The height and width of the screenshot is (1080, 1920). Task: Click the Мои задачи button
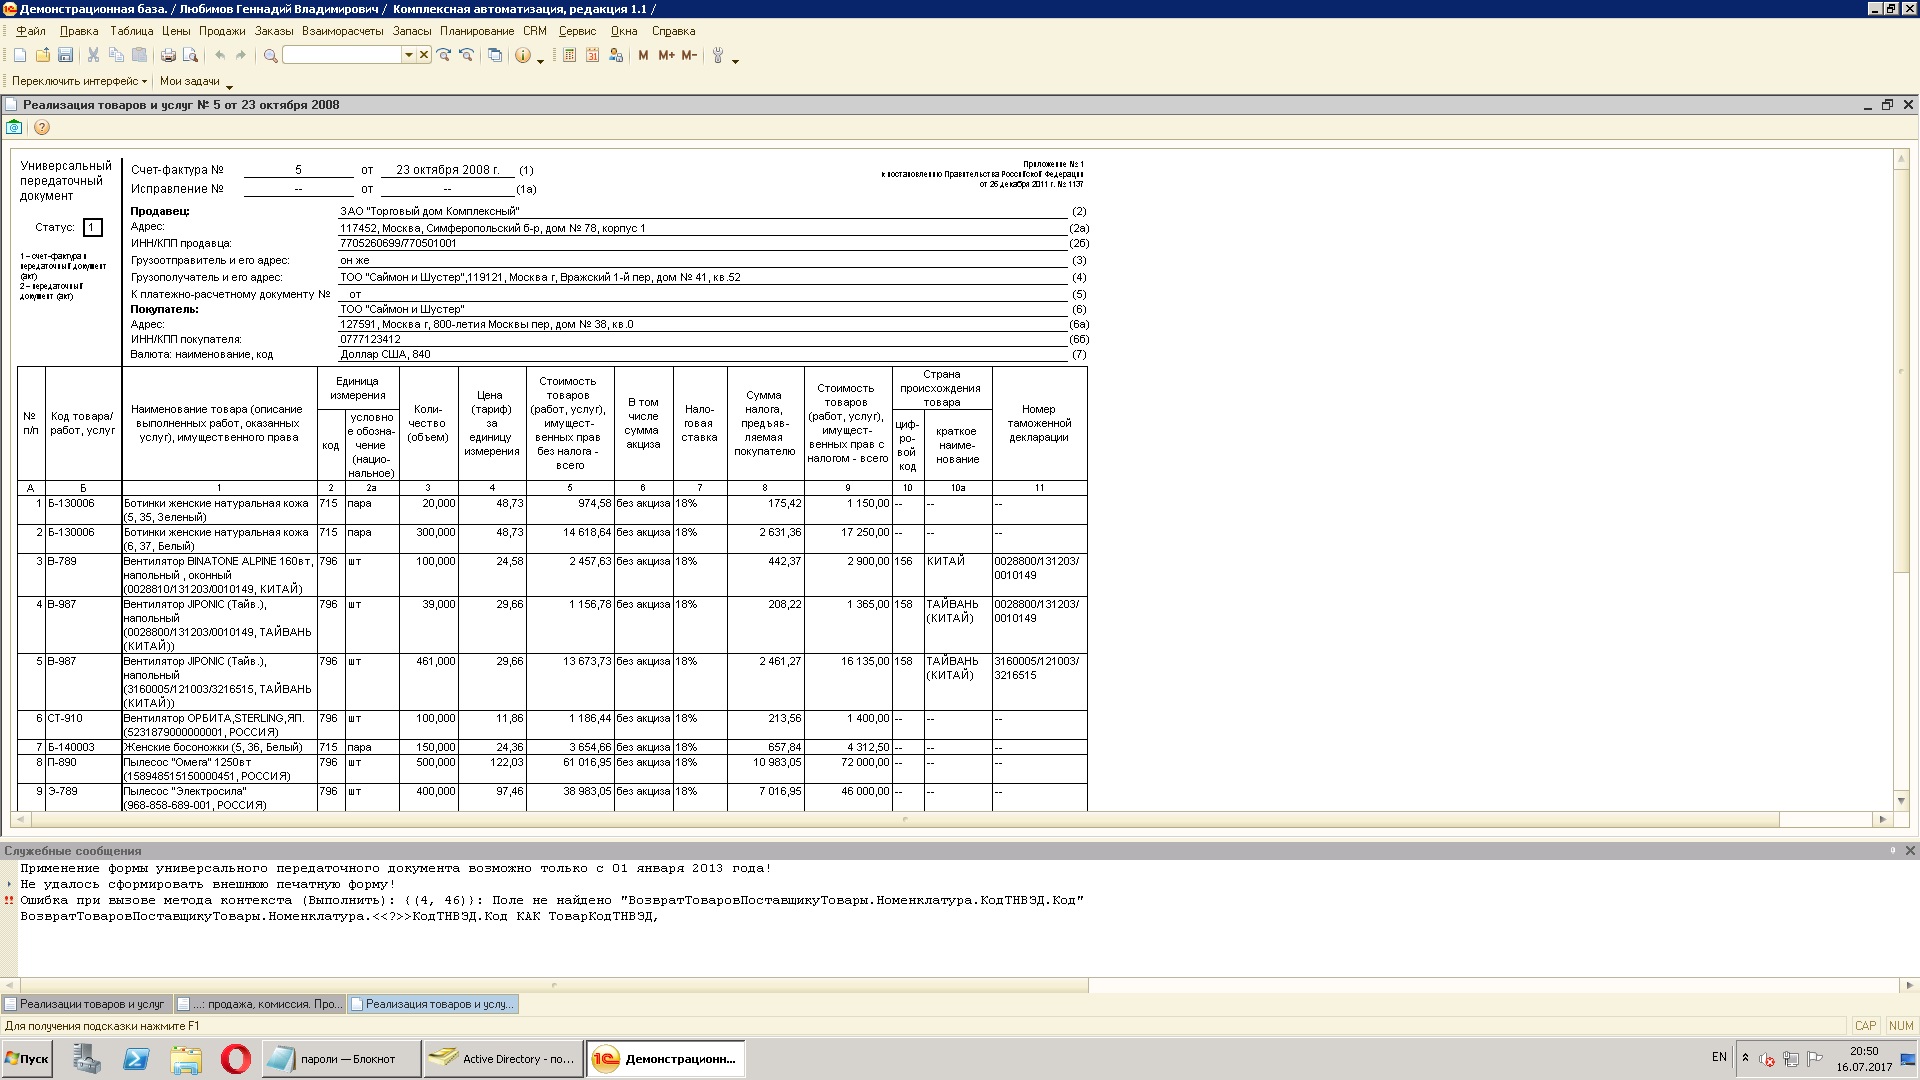point(189,81)
